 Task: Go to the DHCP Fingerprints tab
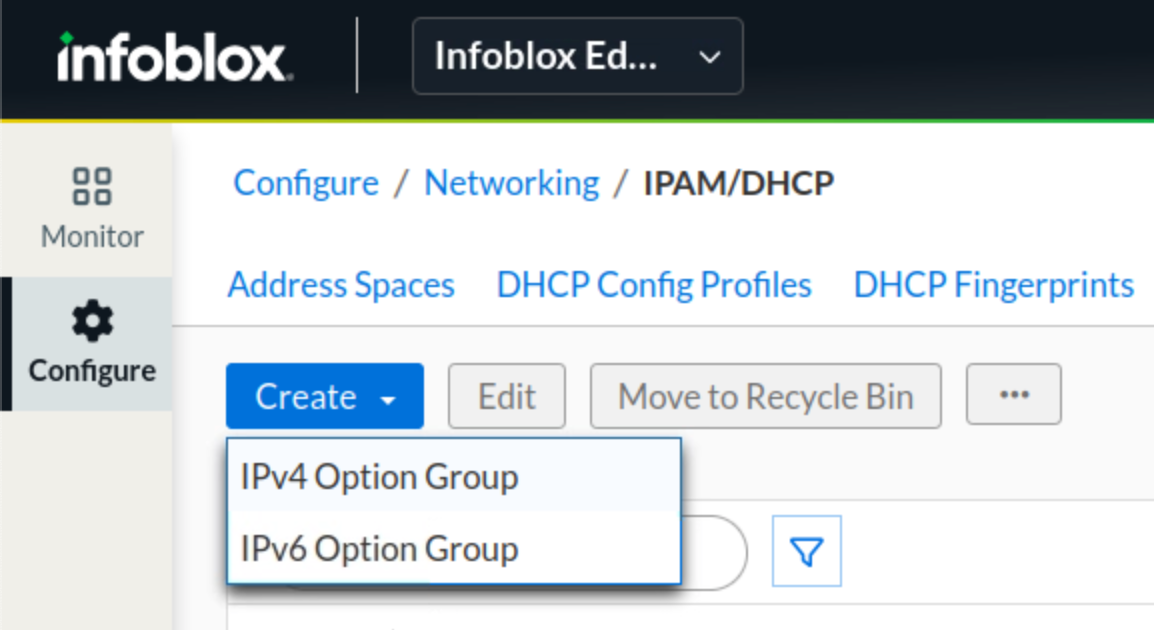993,285
